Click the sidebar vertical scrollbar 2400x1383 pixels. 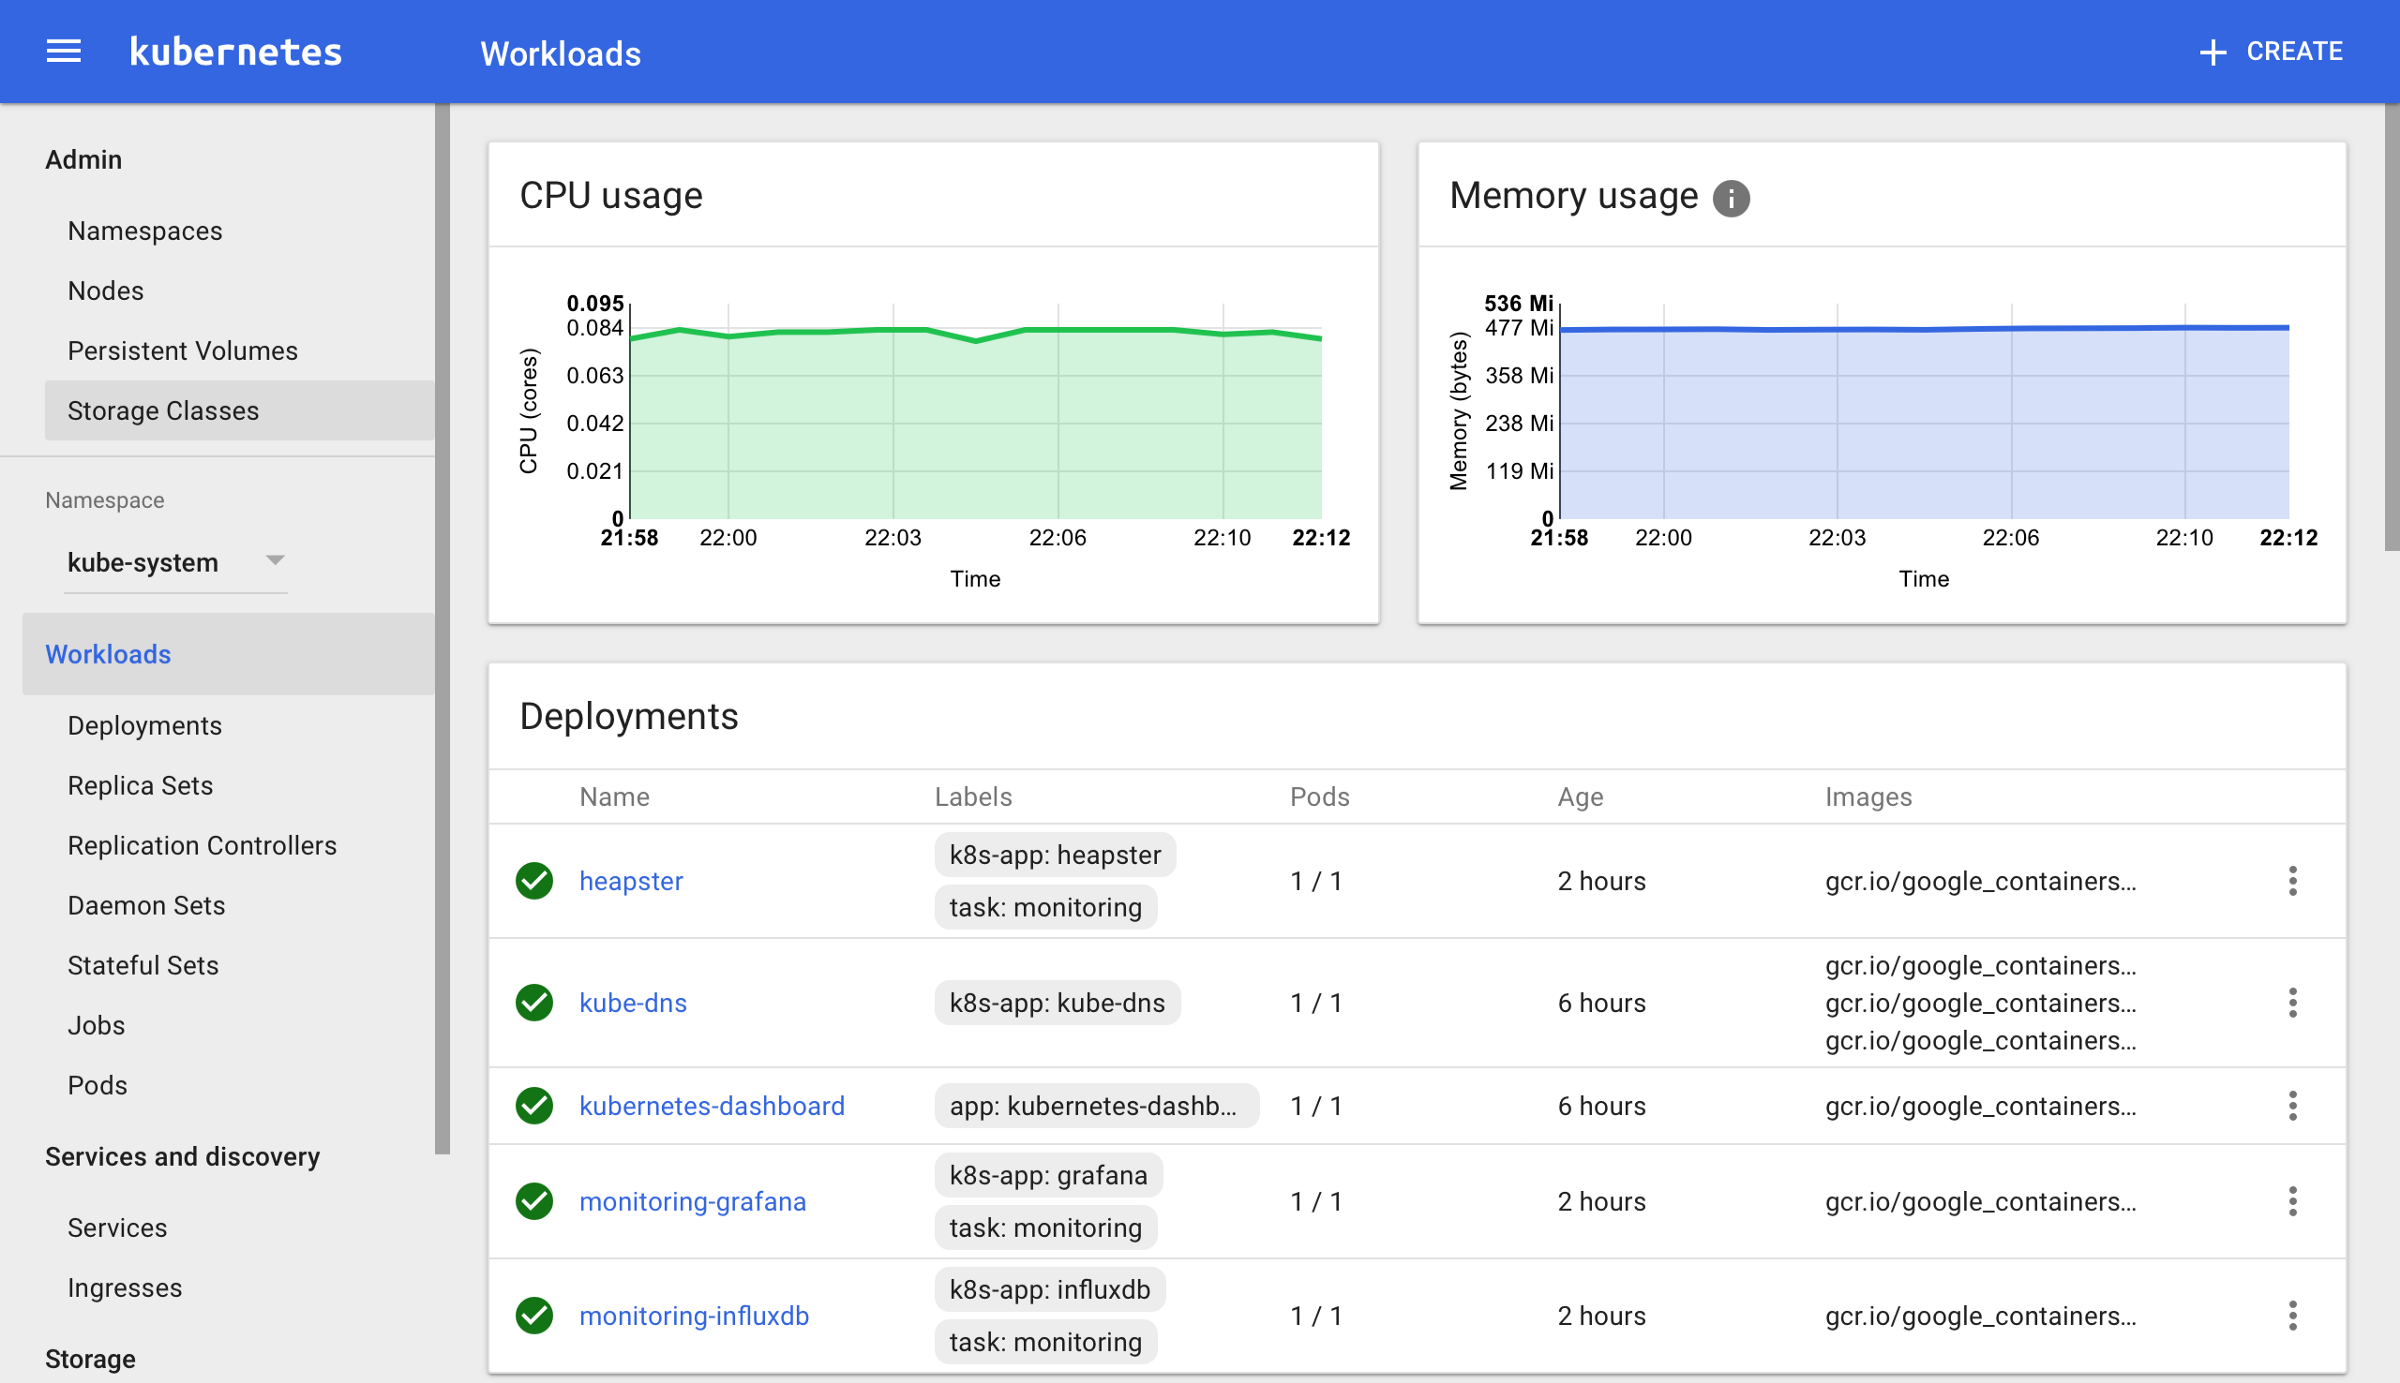[x=442, y=628]
